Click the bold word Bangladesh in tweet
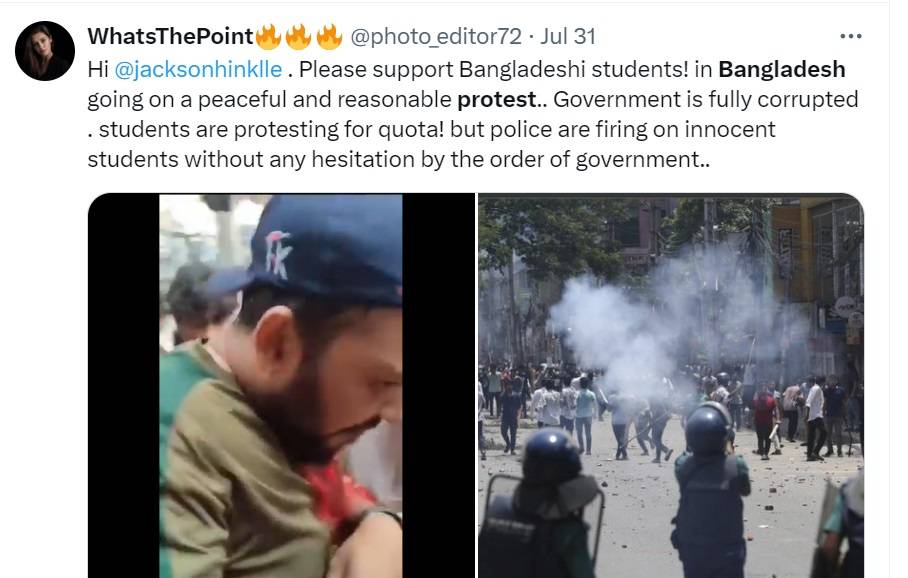908x578 pixels. click(x=782, y=69)
